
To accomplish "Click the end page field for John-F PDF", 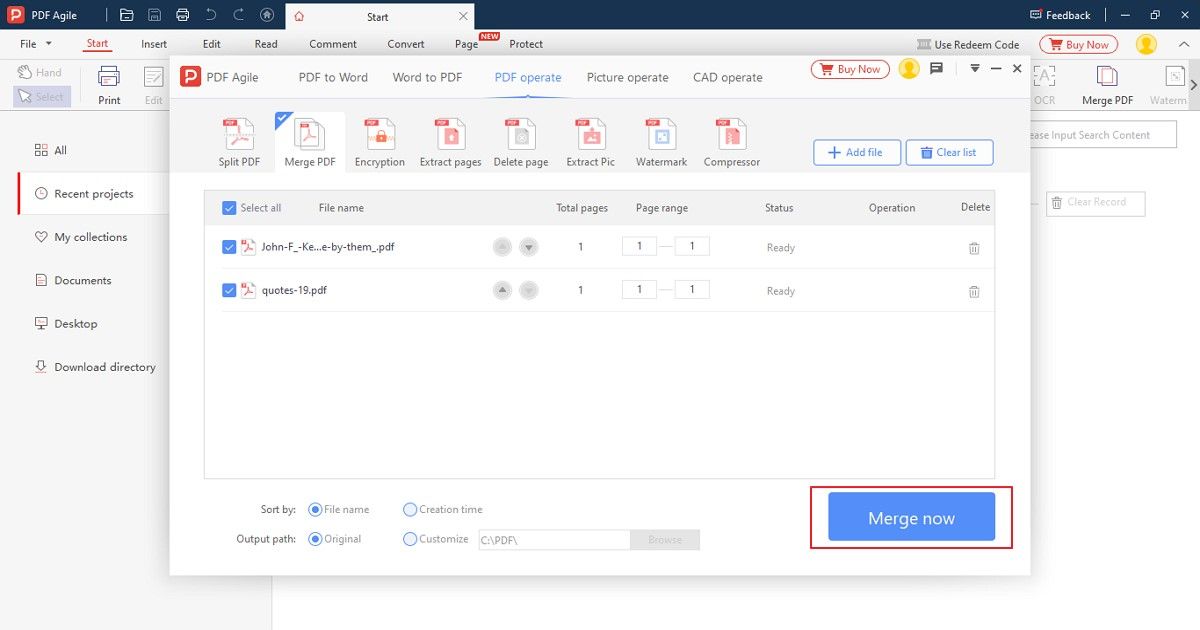I will pos(692,246).
